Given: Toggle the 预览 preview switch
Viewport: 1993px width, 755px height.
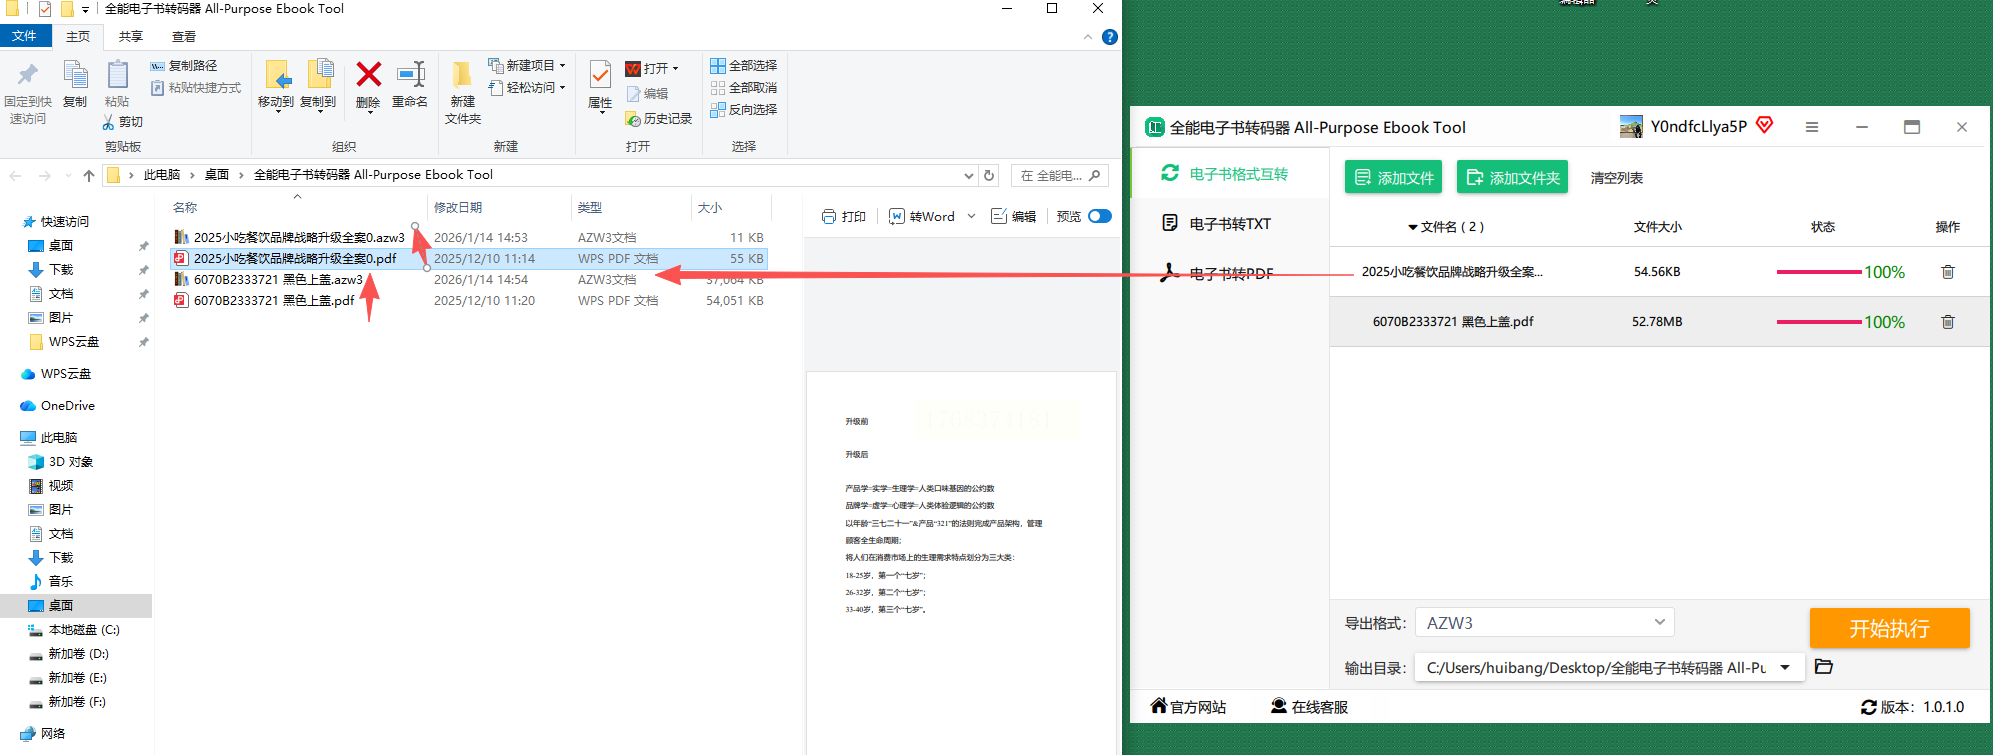Looking at the screenshot, I should 1100,216.
